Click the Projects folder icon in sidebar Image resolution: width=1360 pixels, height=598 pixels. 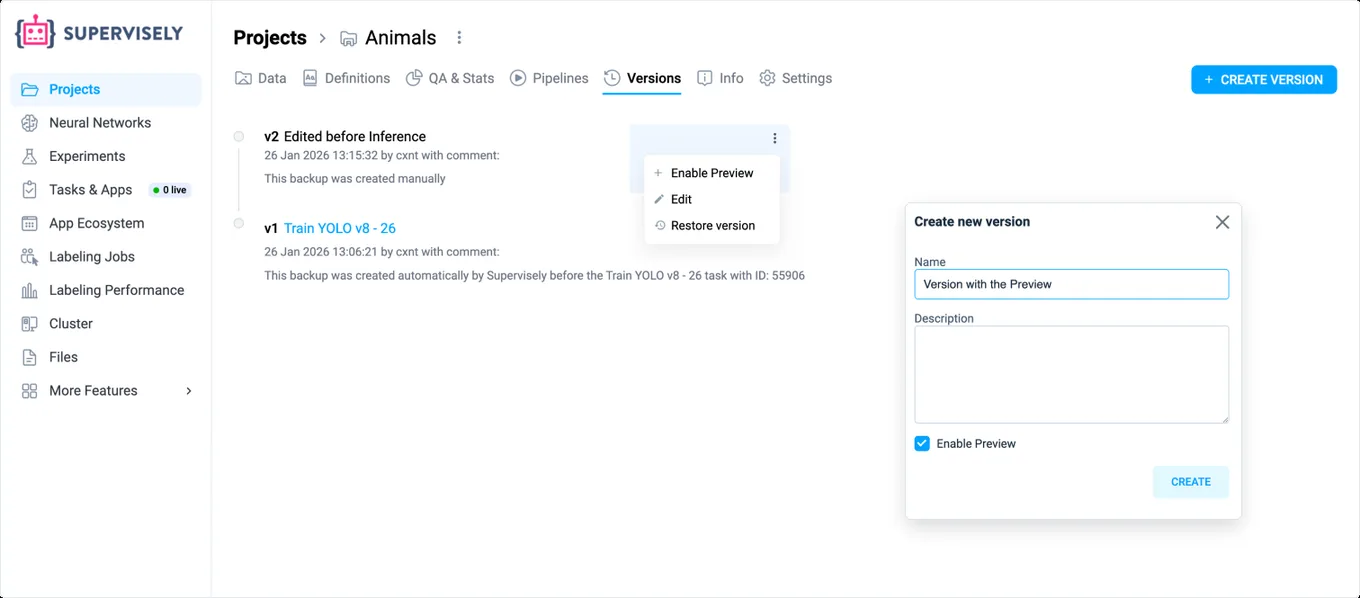pyautogui.click(x=30, y=89)
